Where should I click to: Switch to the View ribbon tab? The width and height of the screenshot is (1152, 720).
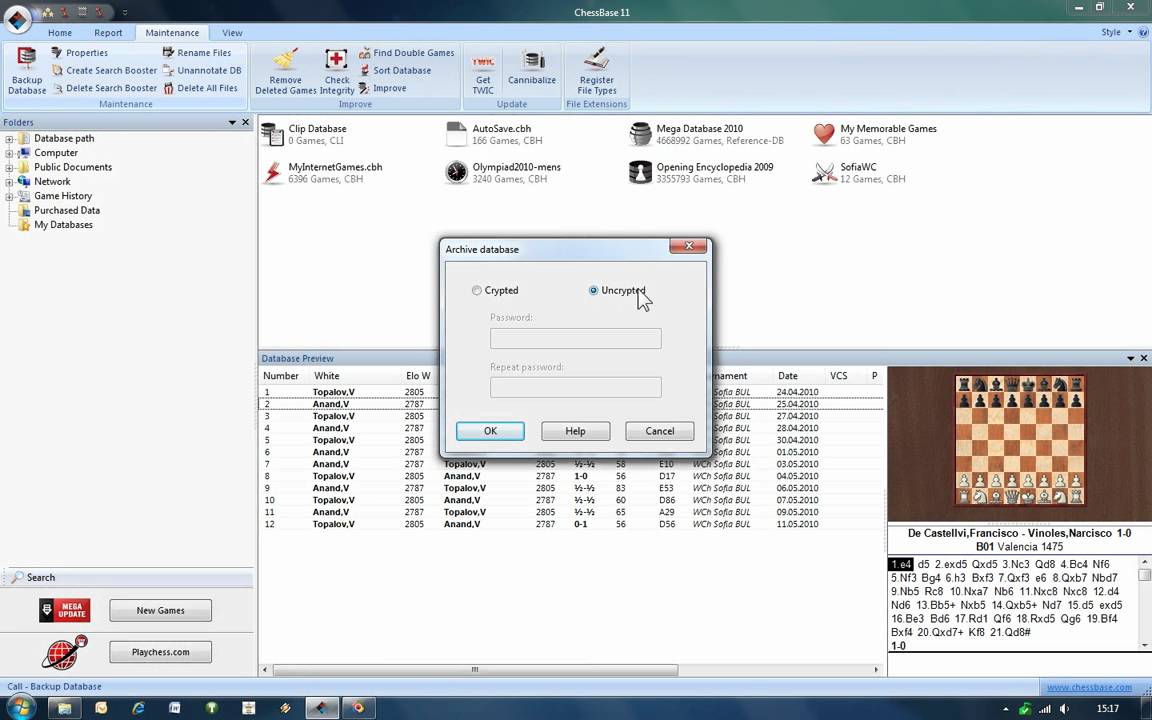pos(232,32)
